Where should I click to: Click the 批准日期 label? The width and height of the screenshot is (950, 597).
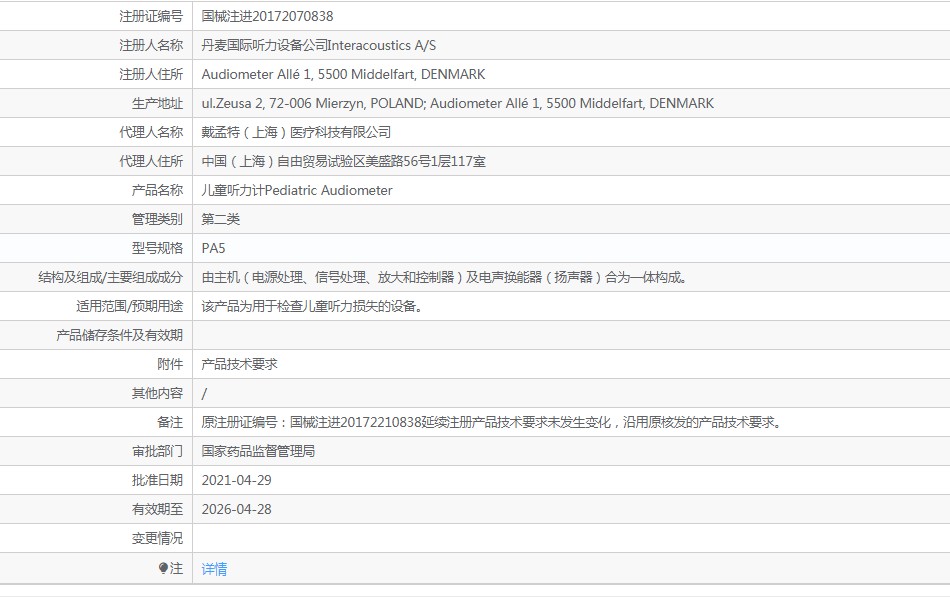click(158, 481)
